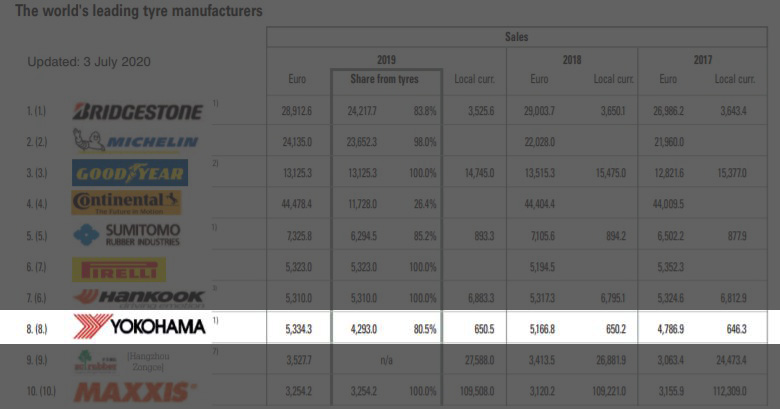Select the Goodyear logo
Image resolution: width=780 pixels, height=409 pixels.
click(x=130, y=173)
